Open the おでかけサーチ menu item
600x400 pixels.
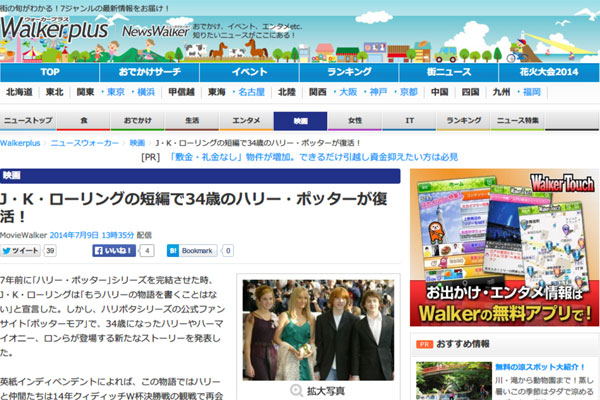[x=150, y=72]
